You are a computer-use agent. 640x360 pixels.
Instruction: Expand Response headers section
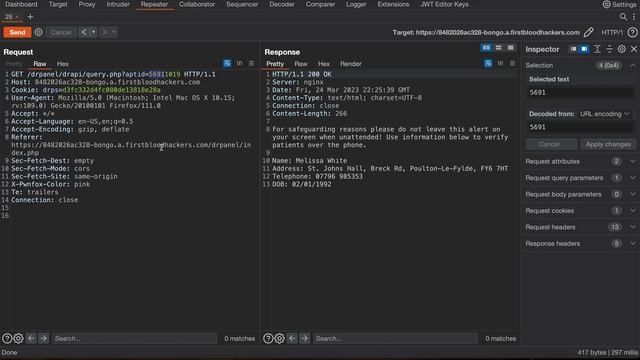click(x=580, y=244)
